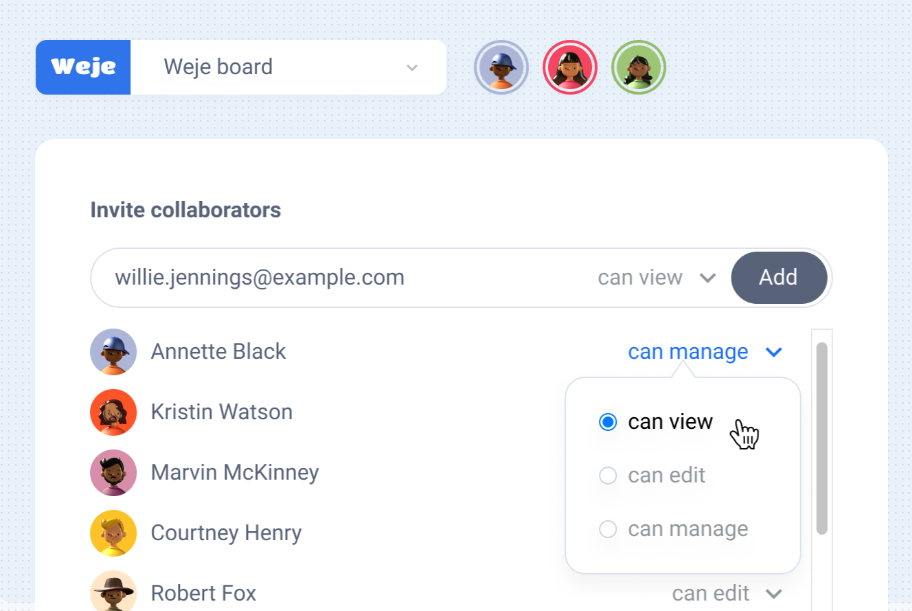Image resolution: width=912 pixels, height=611 pixels.
Task: Click the blue Weje logo
Action: click(x=83, y=67)
